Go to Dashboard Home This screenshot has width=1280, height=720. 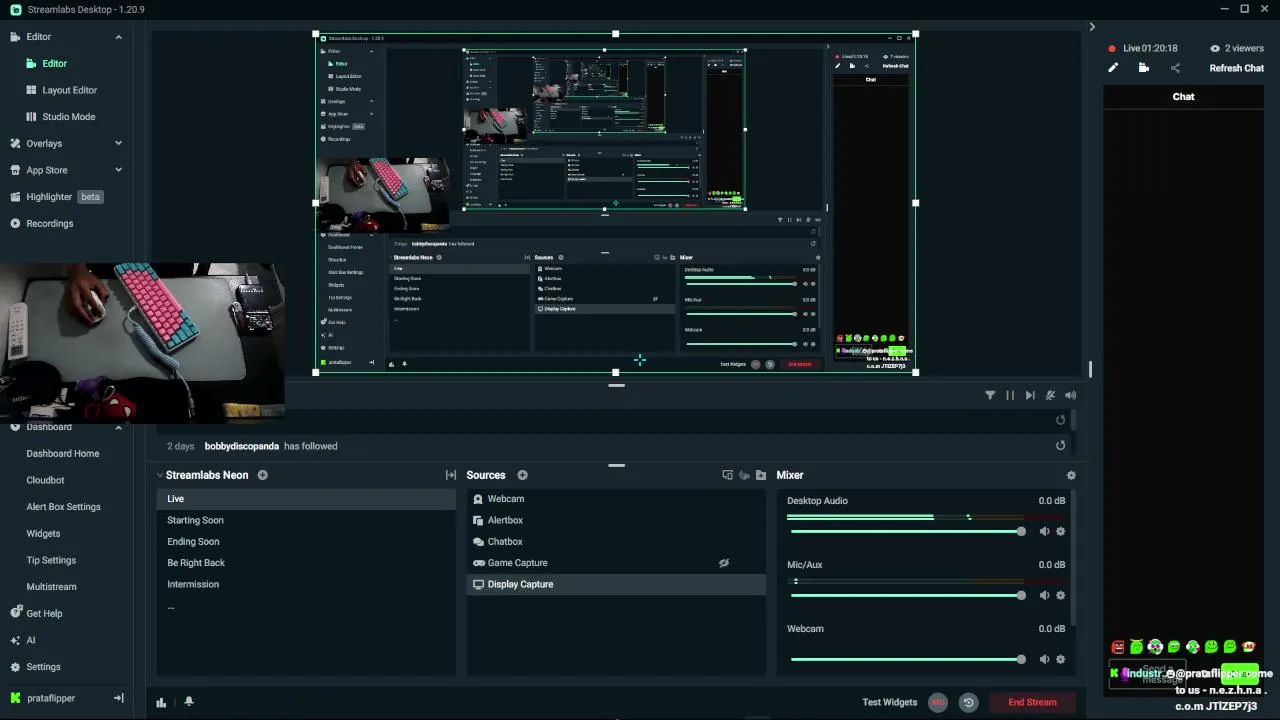click(62, 453)
